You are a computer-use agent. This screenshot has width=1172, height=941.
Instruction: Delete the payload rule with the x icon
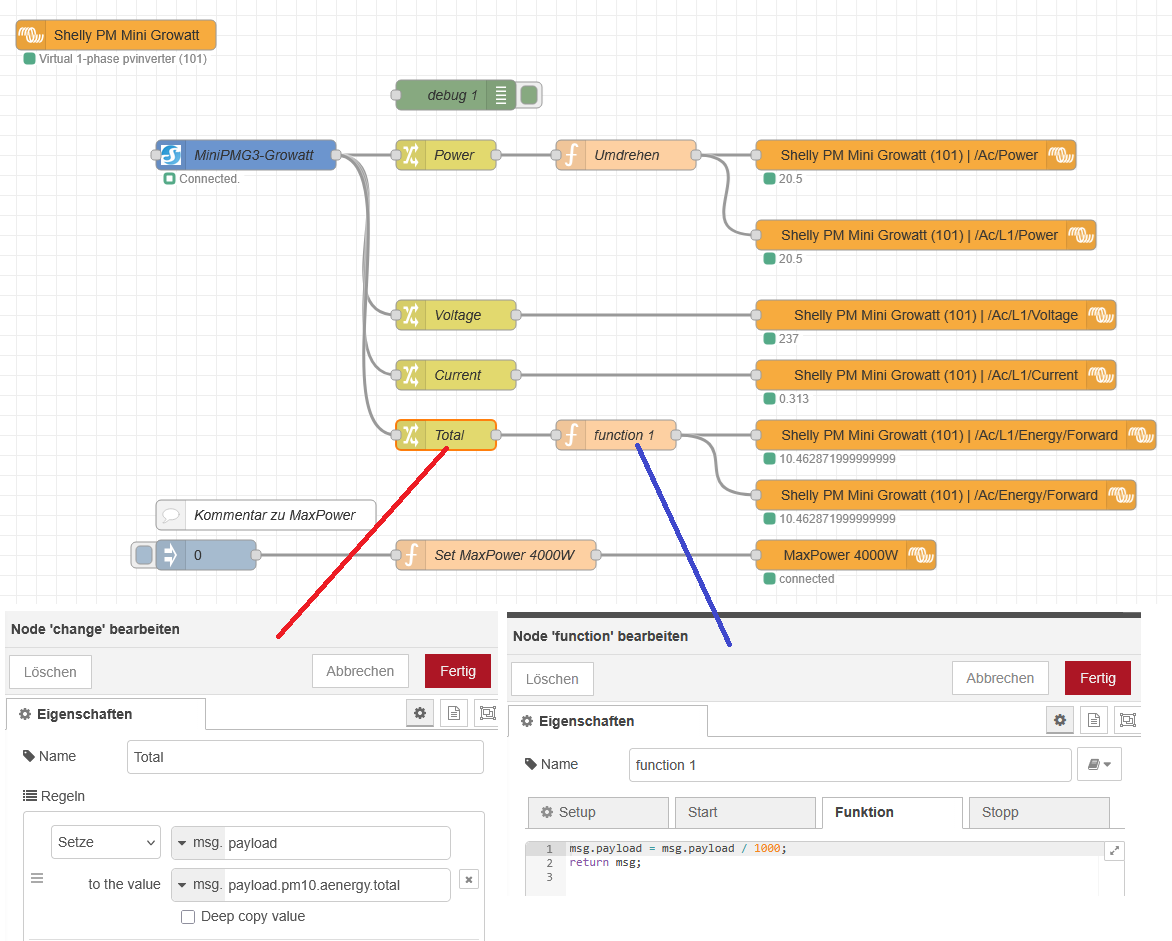(469, 879)
